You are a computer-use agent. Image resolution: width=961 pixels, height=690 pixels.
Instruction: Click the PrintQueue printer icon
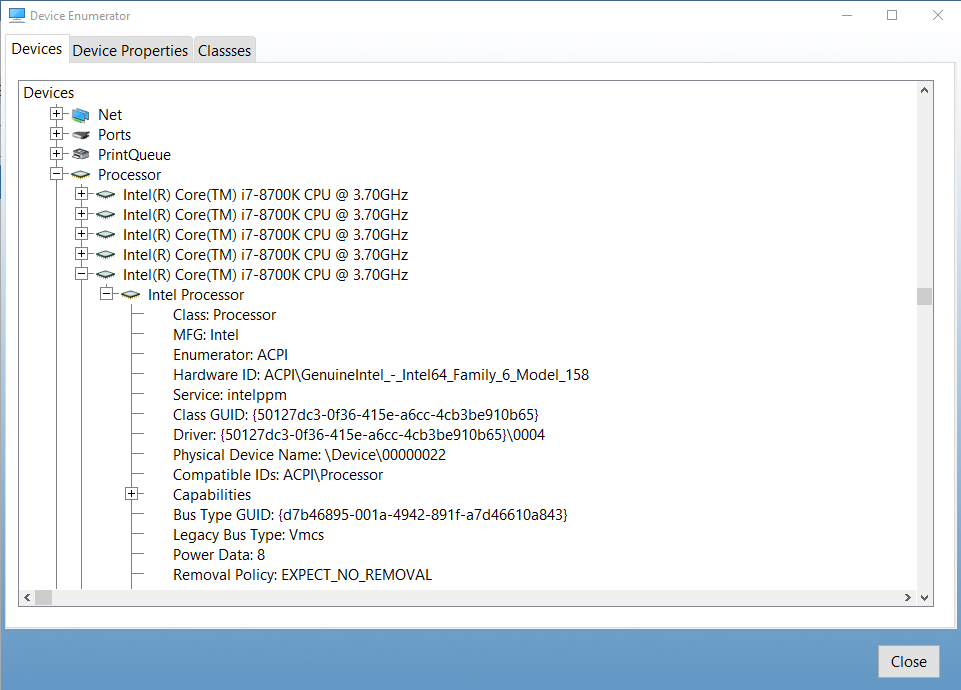81,155
